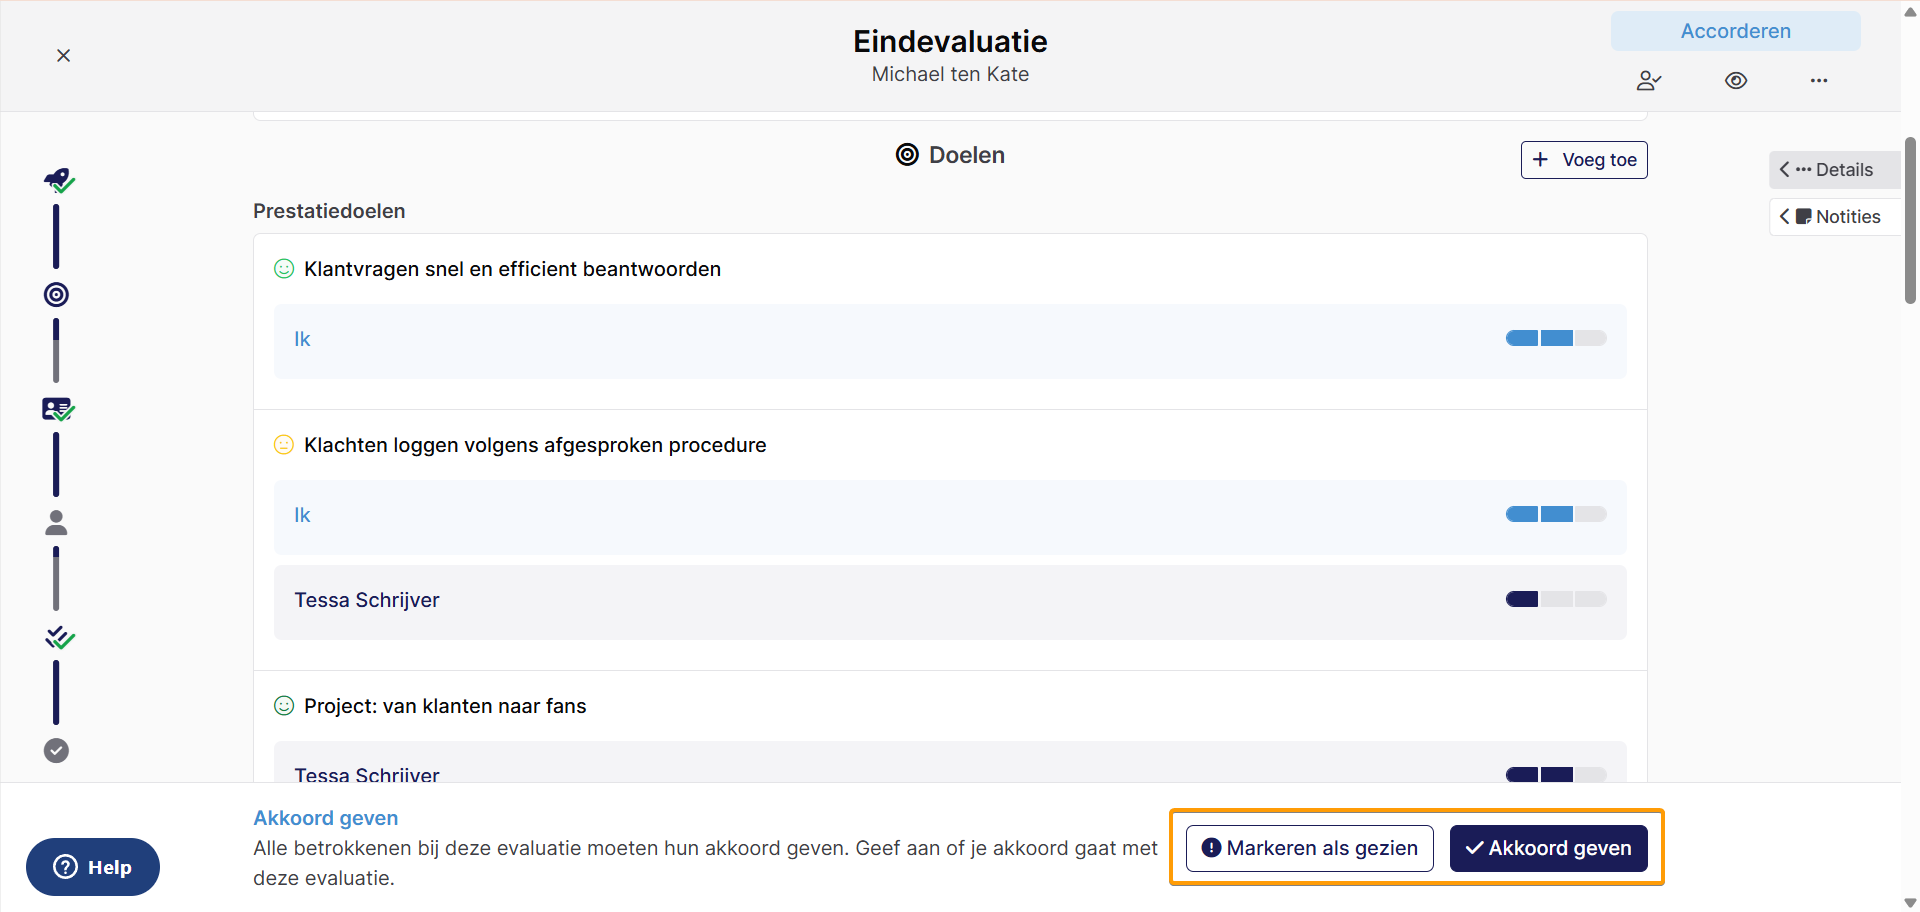The width and height of the screenshot is (1920, 912).
Task: Expand the Ik row under Klantvragen goal
Action: [x=950, y=341]
